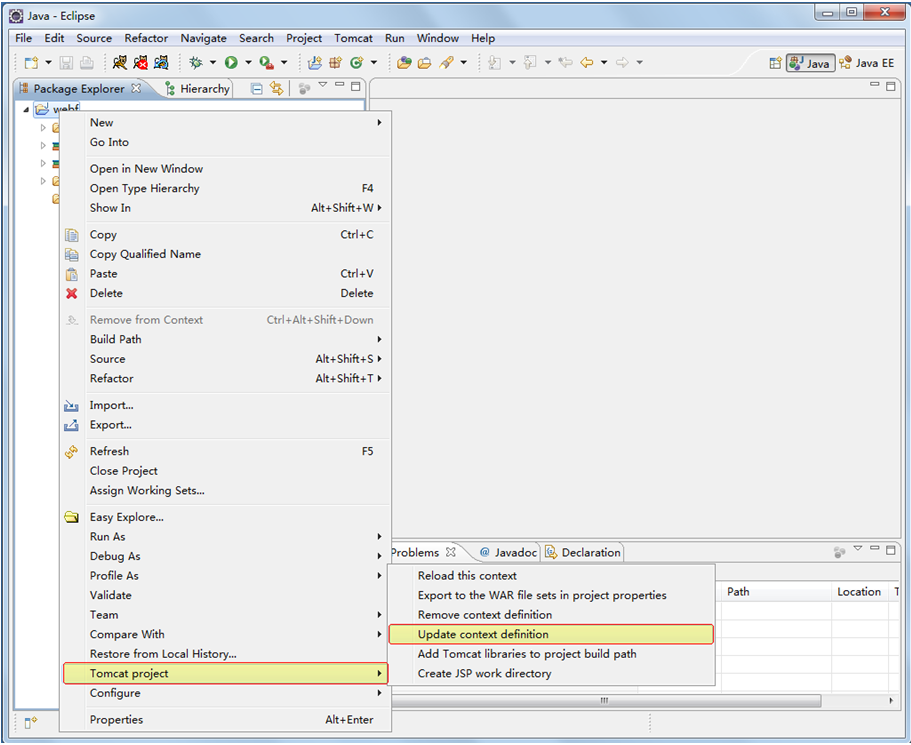Click the Run External Tools icon

[266, 62]
